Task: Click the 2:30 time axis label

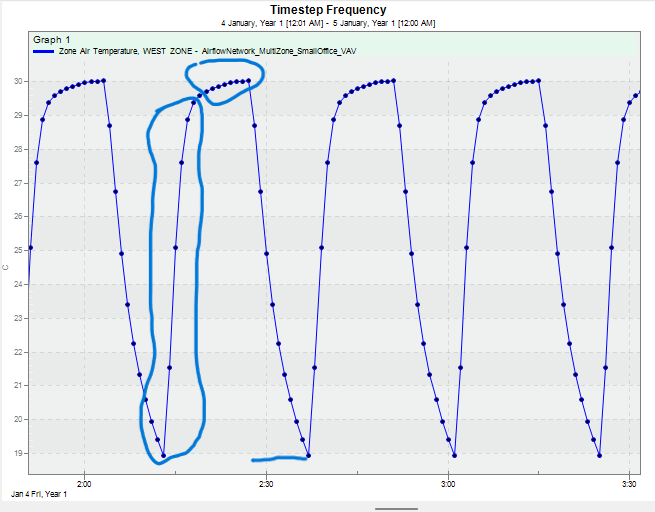Action: pos(266,484)
